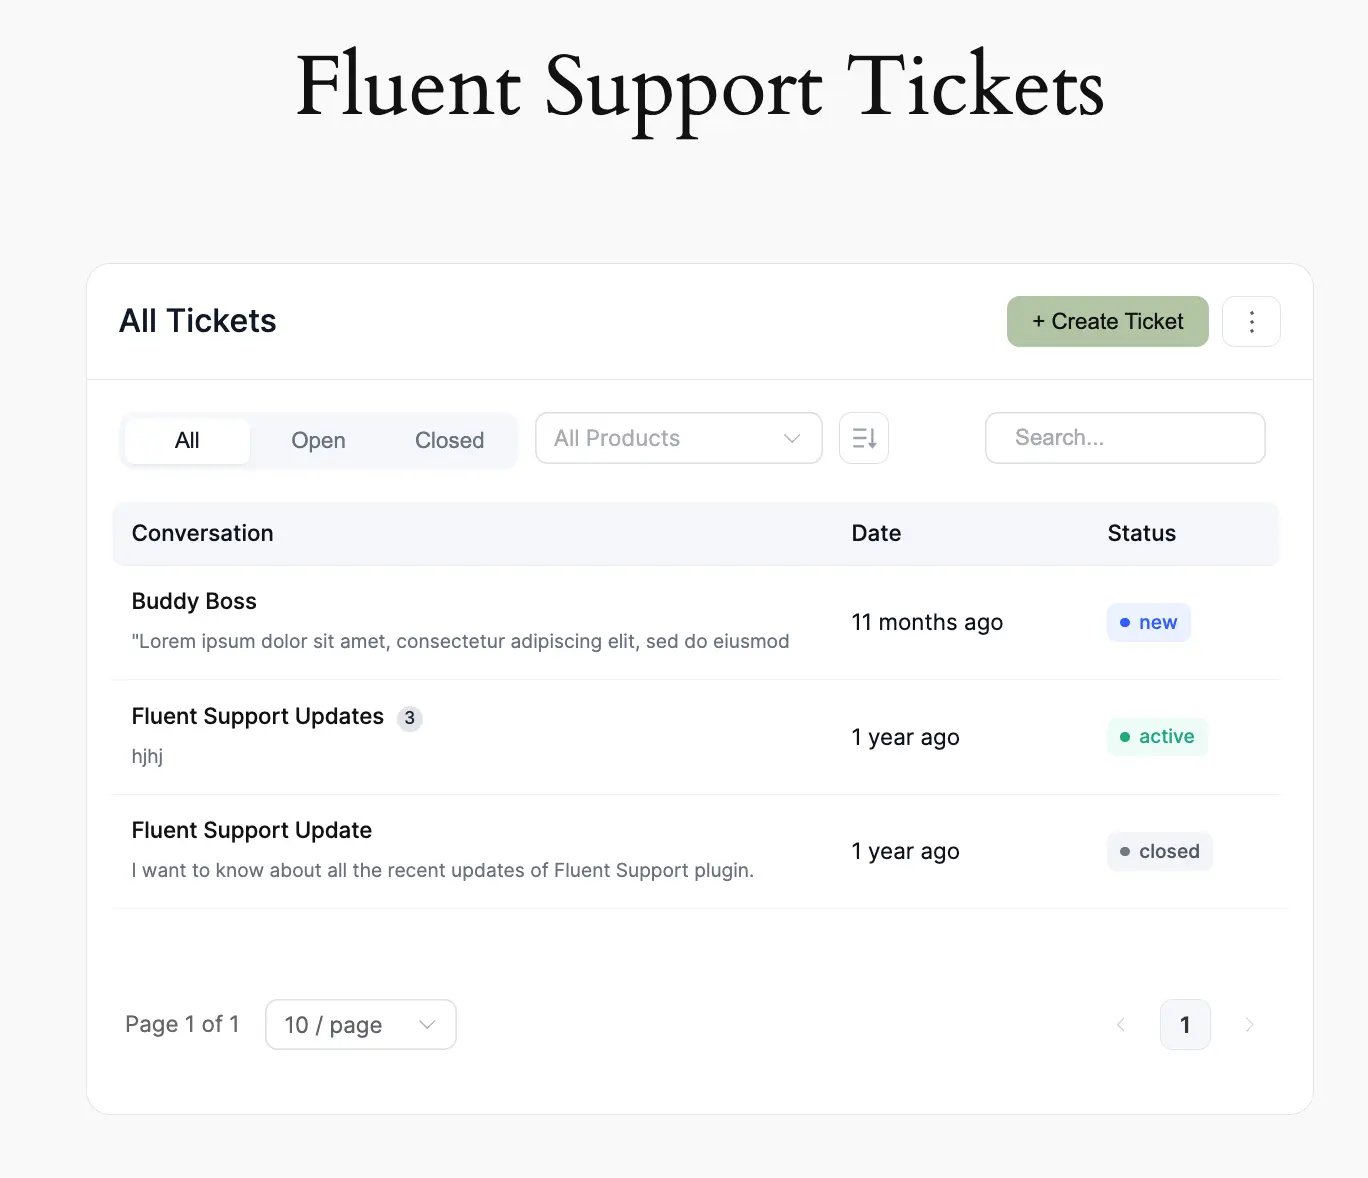Open the Fluent Support Update ticket

click(x=252, y=830)
